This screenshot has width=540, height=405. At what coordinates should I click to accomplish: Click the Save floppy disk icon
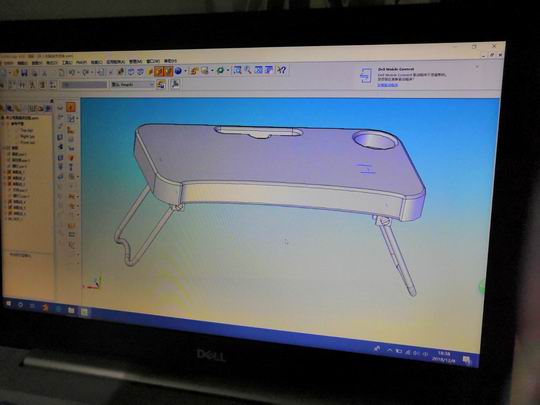pyautogui.click(x=24, y=73)
